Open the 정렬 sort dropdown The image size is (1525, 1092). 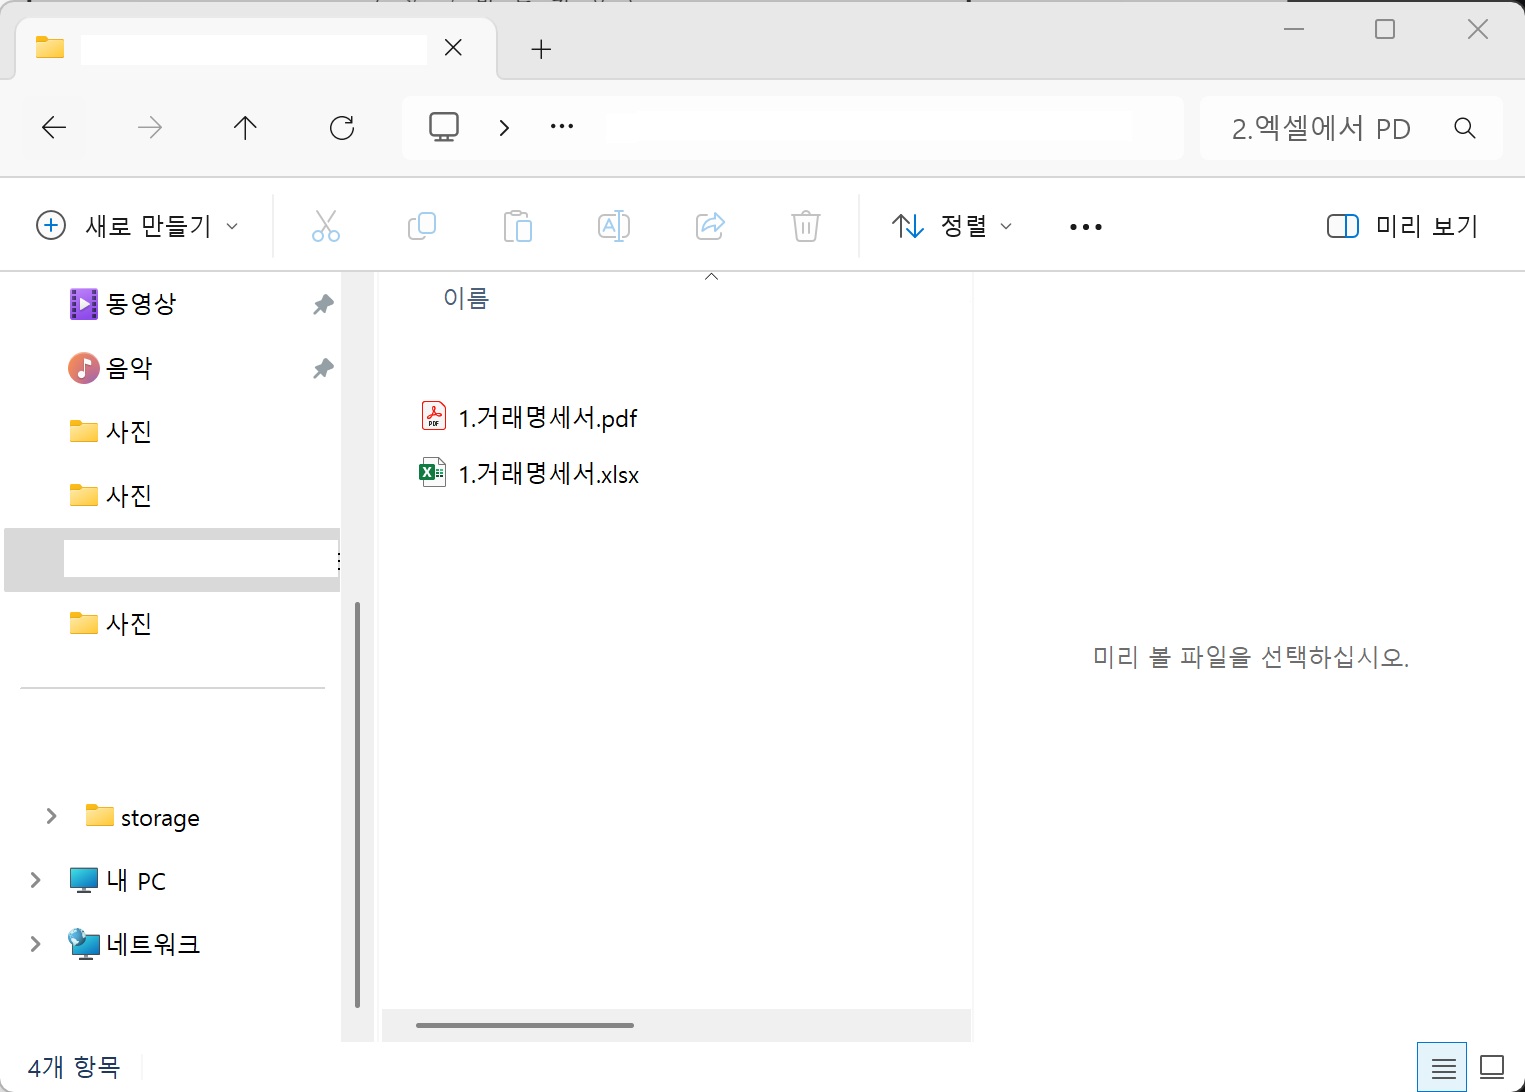pyautogui.click(x=952, y=226)
